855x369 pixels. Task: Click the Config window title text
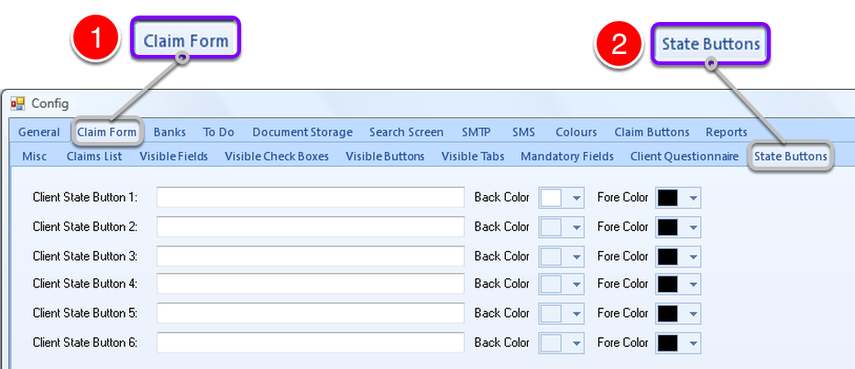[x=50, y=104]
